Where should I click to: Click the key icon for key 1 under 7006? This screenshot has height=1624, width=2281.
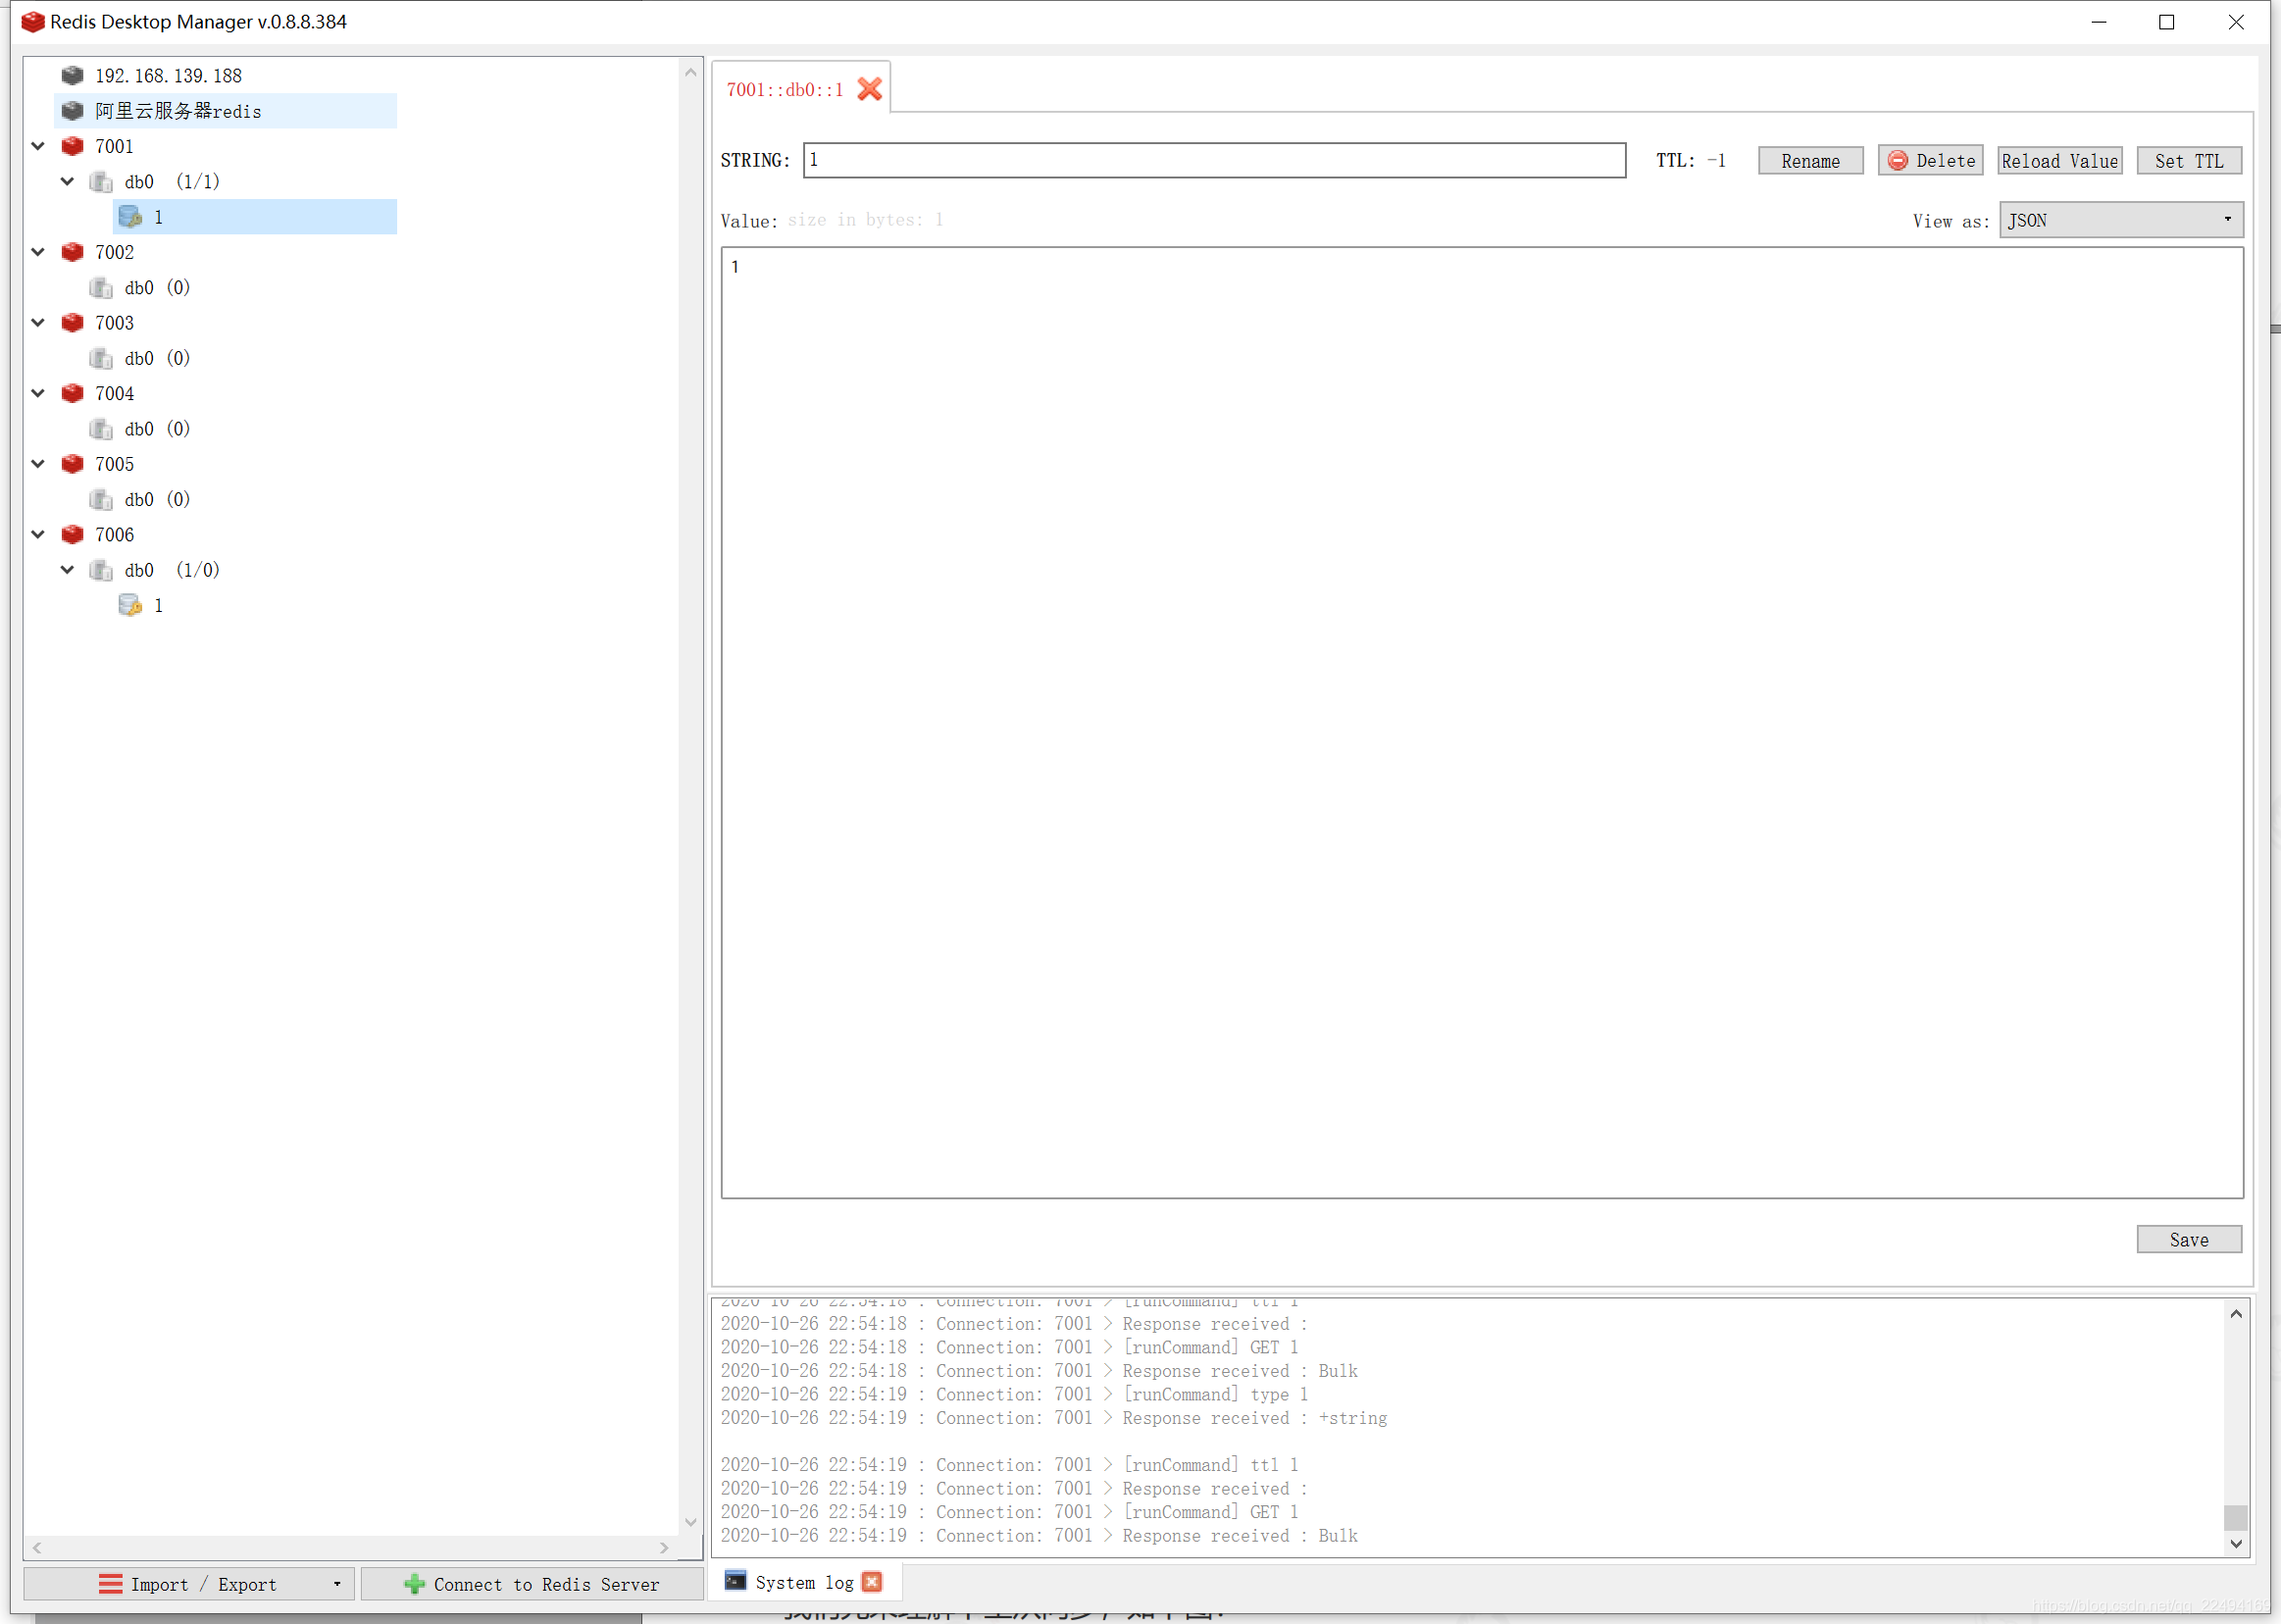[x=130, y=605]
